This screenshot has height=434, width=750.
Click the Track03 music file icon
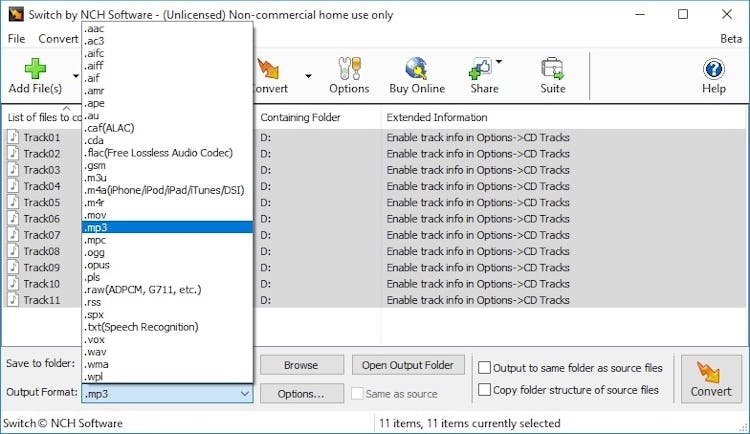coord(13,170)
